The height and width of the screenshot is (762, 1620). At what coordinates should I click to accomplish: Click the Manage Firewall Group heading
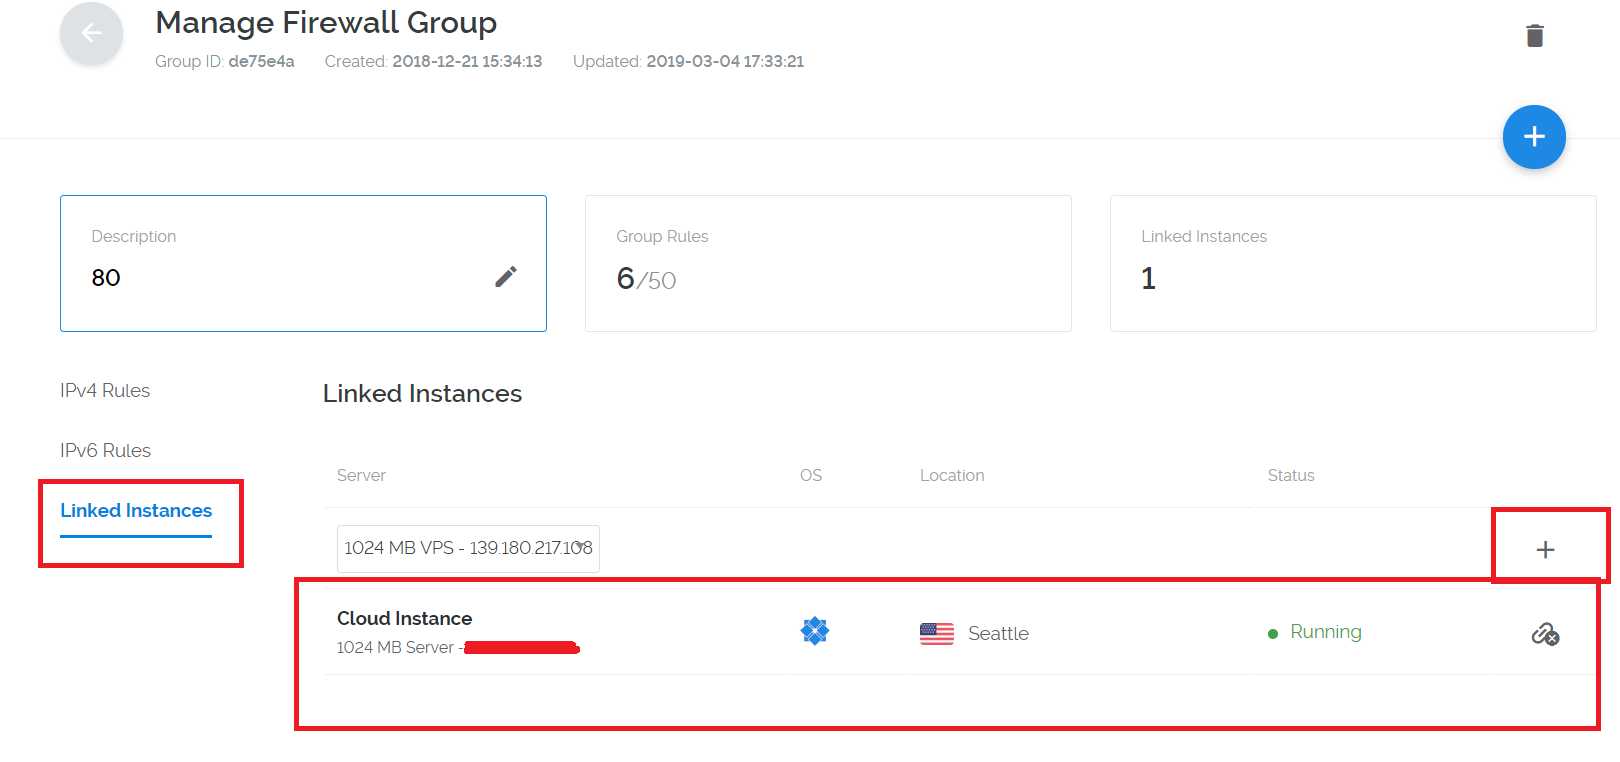coord(326,22)
